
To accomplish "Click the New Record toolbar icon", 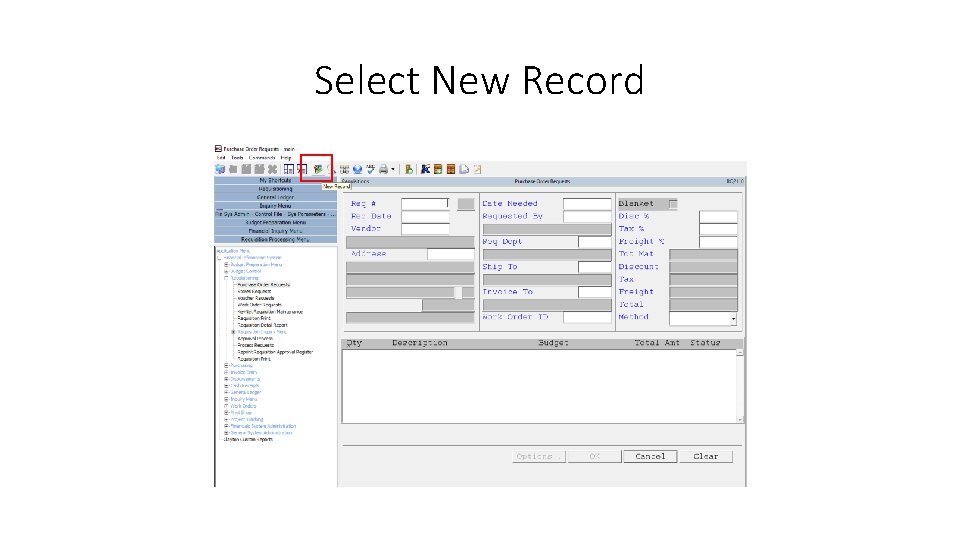I will pos(318,169).
